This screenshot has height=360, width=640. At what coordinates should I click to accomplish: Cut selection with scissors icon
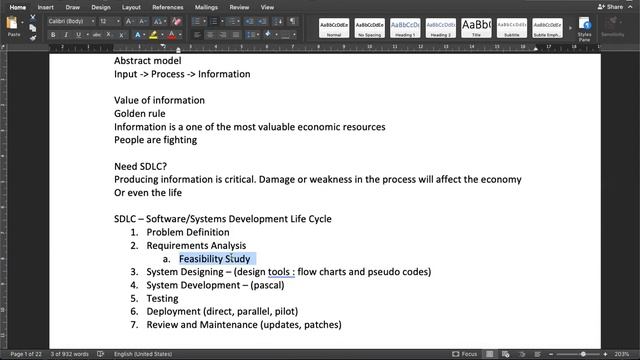(x=33, y=18)
